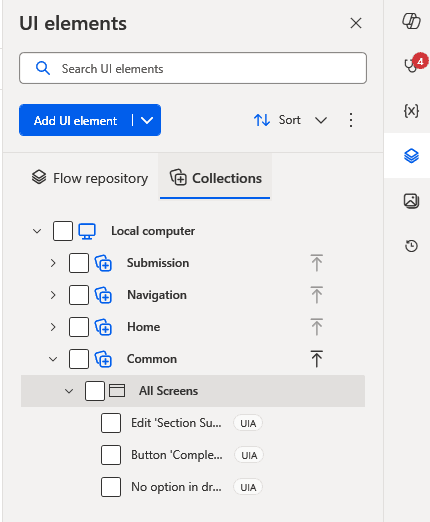Collapse the All Screens node
Screen dimensions: 430x522
pos(69,391)
